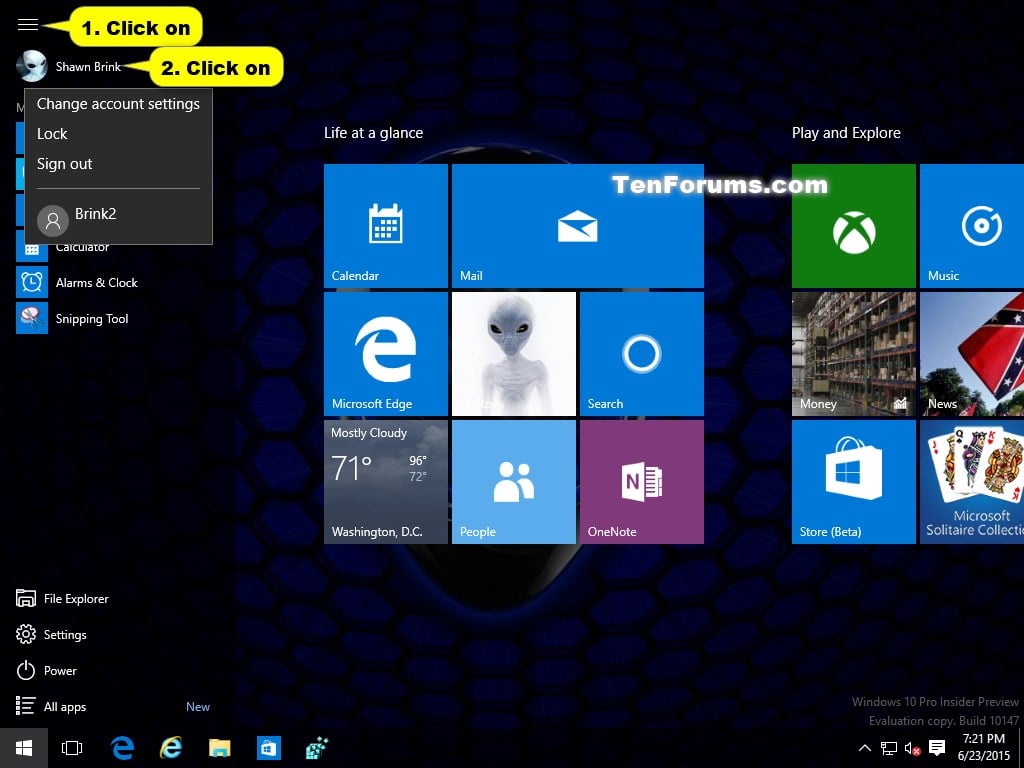Show All apps list
The image size is (1024, 768).
(51, 706)
